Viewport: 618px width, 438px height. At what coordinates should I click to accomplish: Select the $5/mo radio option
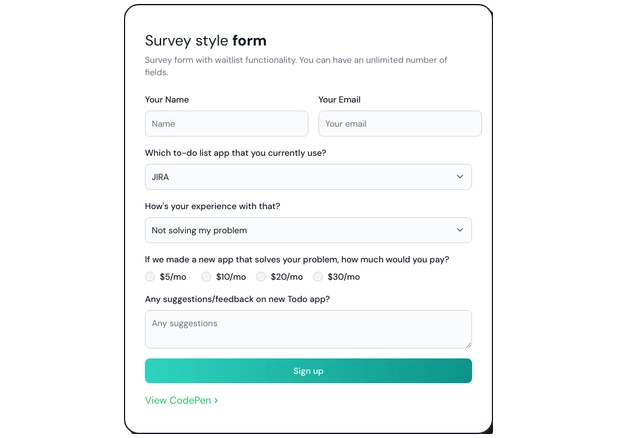point(150,277)
